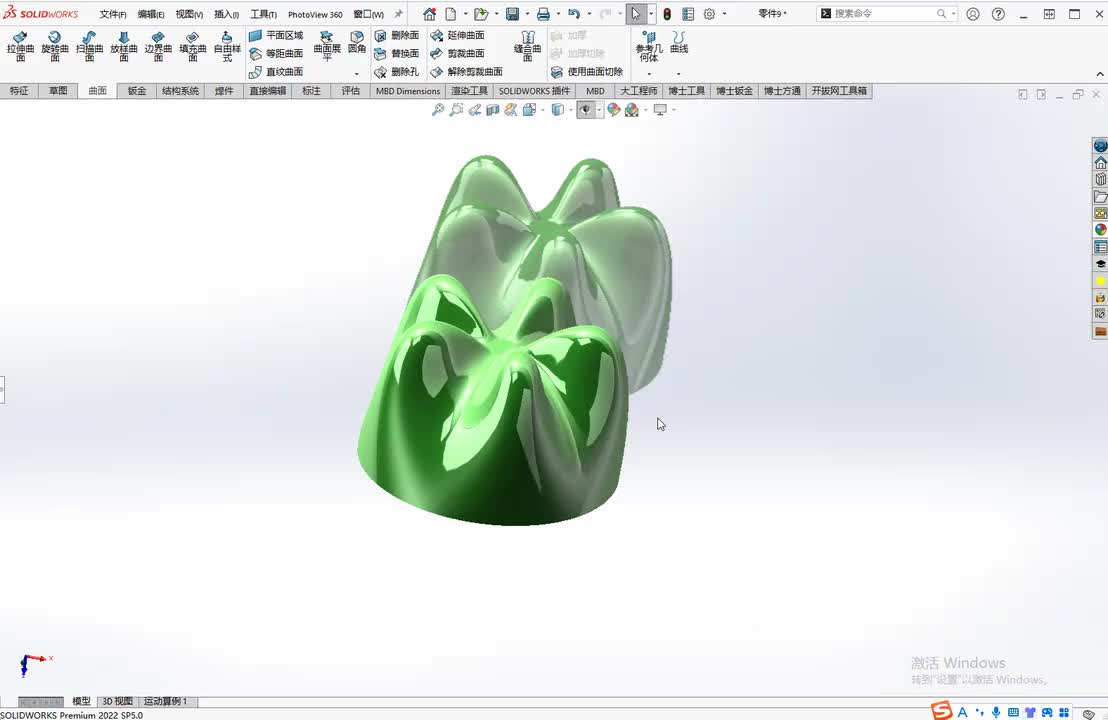
Task: Select the 曲面展平 surface flatten tool
Action: click(x=326, y=45)
